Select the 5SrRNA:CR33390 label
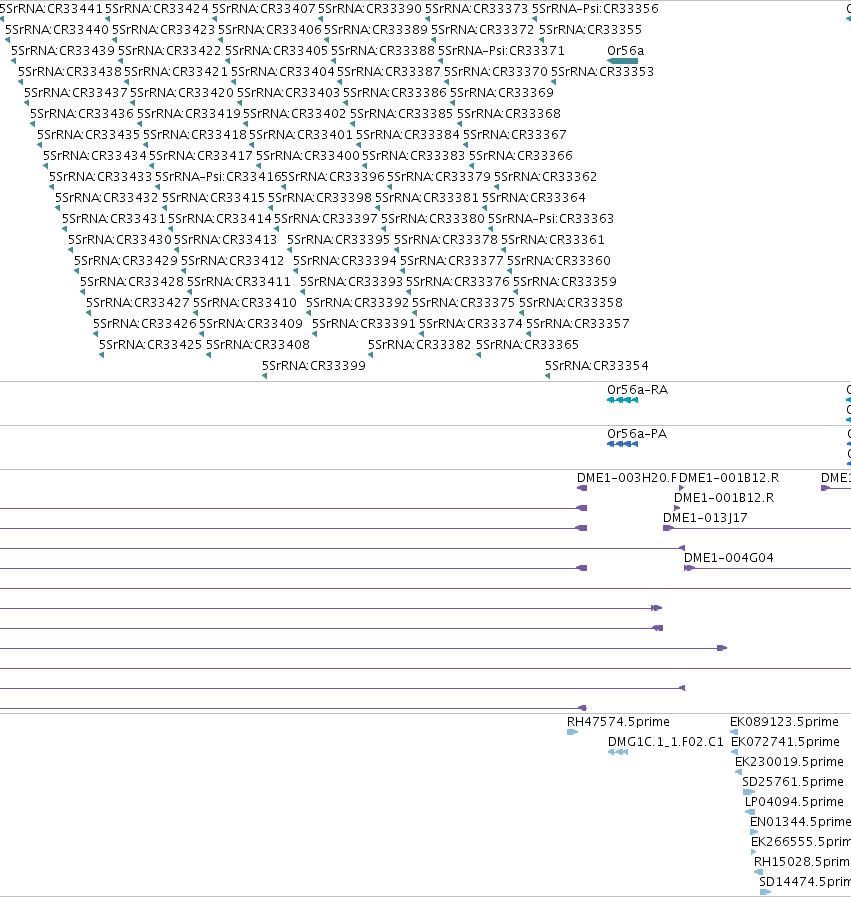Screen dimensions: 851x897 pos(370,9)
